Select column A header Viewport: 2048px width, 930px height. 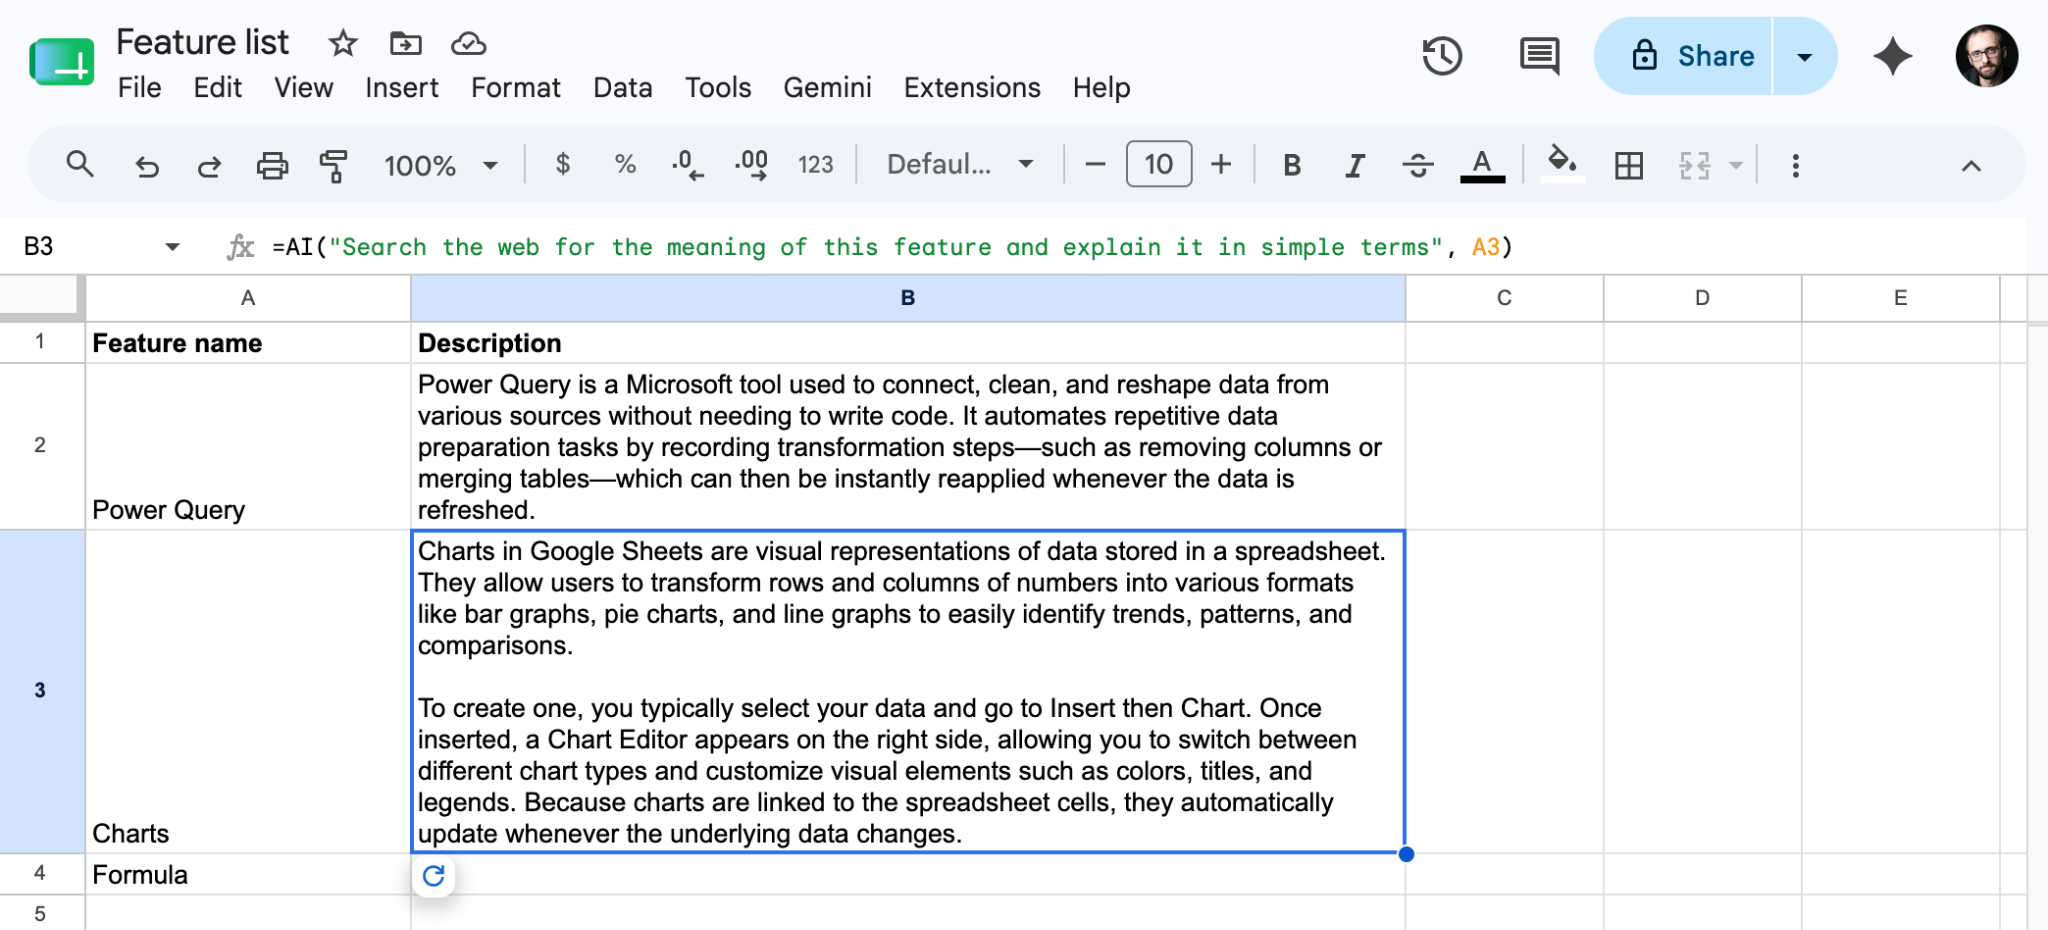(x=248, y=298)
